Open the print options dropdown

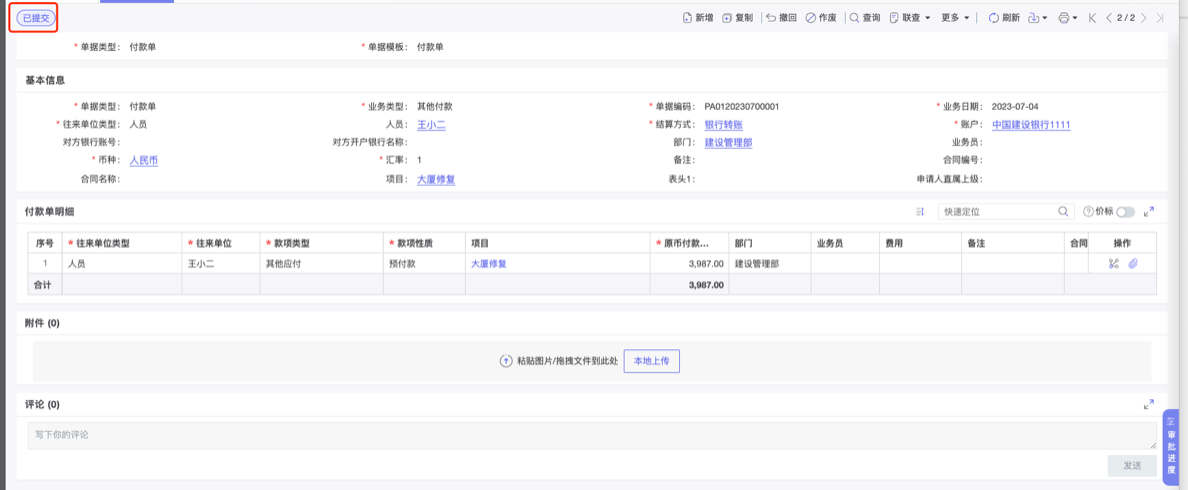[1067, 18]
